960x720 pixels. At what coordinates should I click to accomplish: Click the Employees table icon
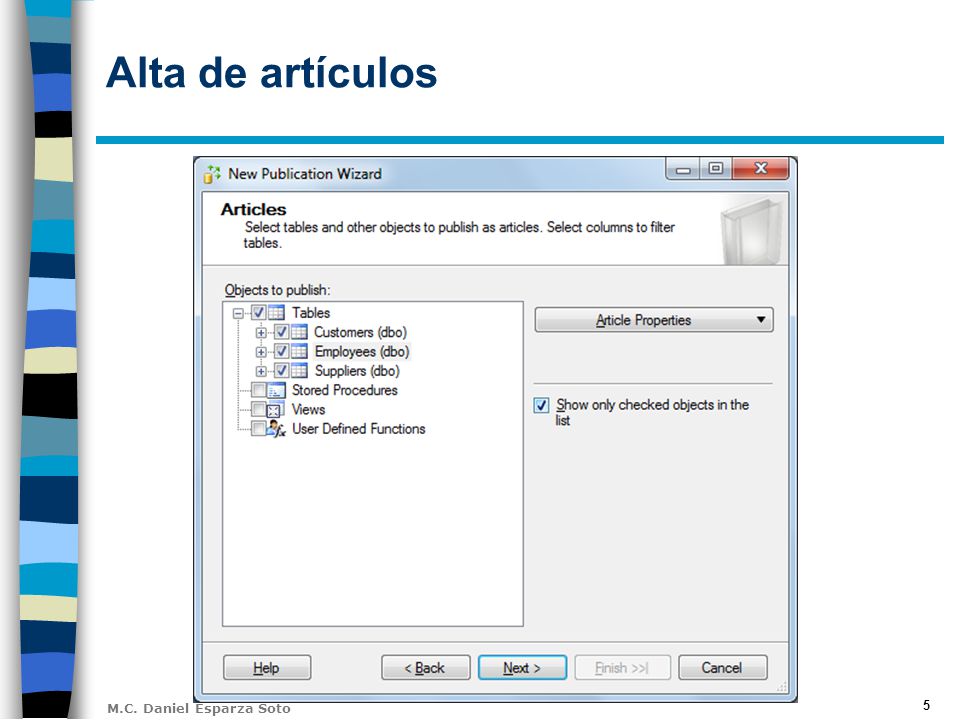click(299, 351)
